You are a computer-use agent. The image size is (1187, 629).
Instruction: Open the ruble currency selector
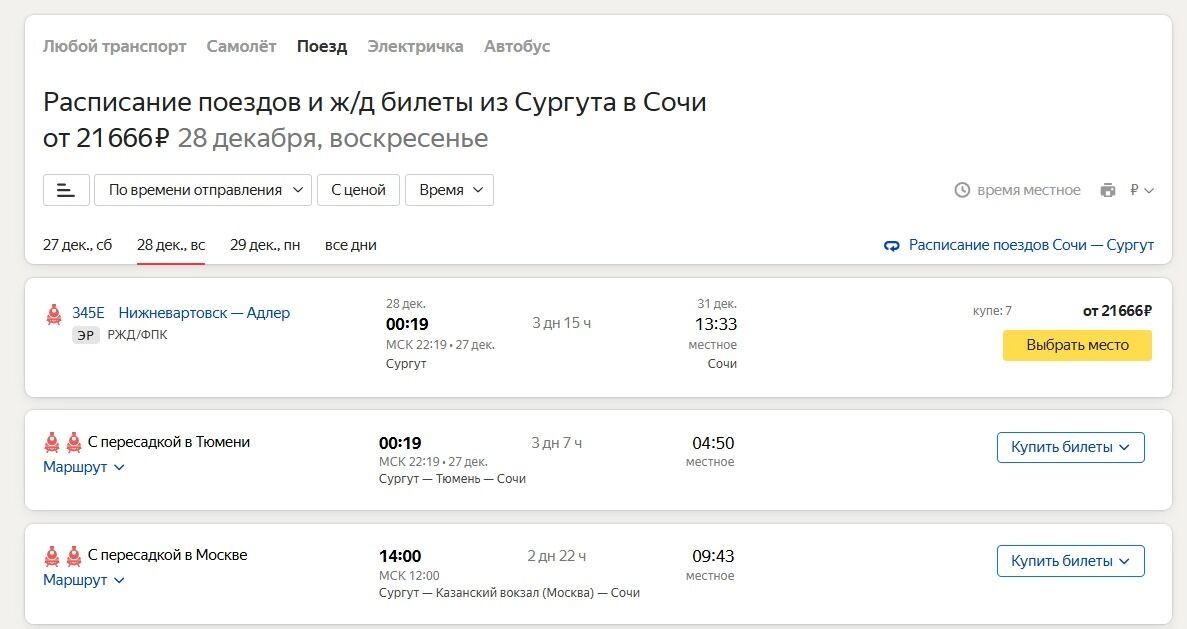click(x=1141, y=190)
